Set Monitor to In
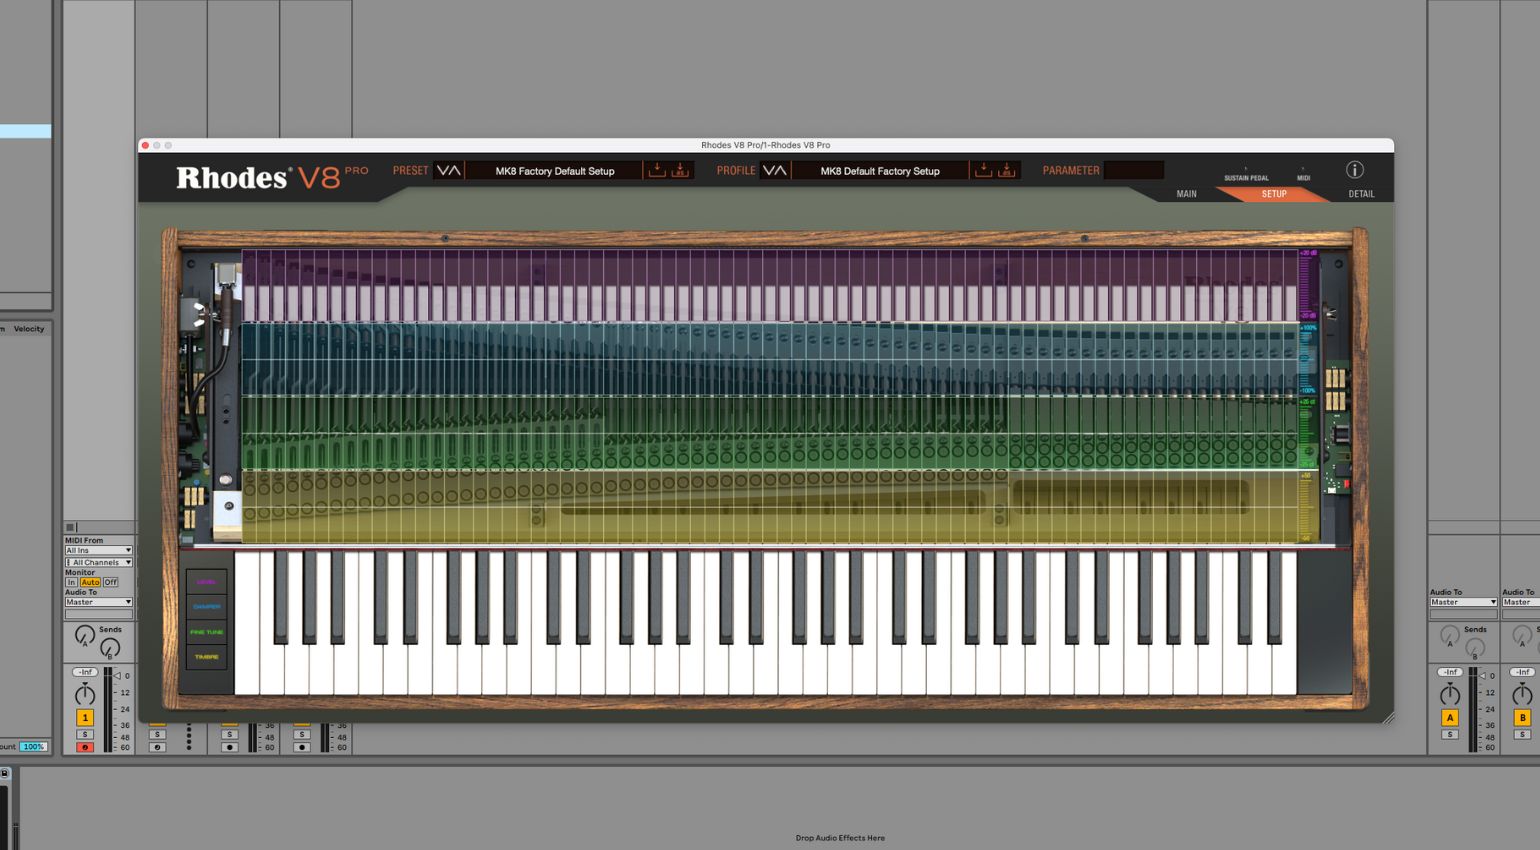 point(71,582)
